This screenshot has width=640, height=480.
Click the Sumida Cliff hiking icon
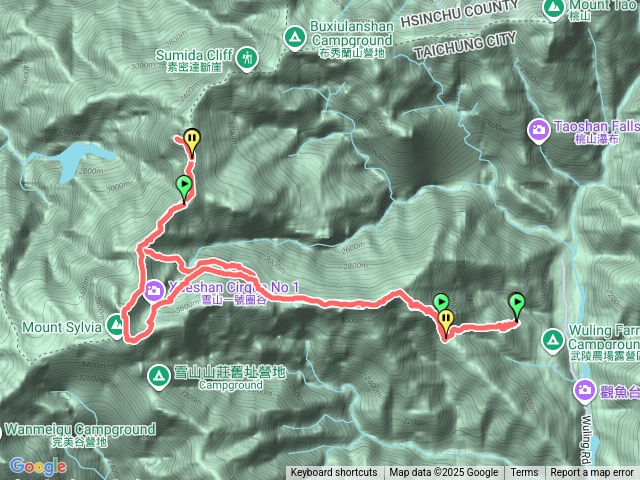[x=247, y=58]
